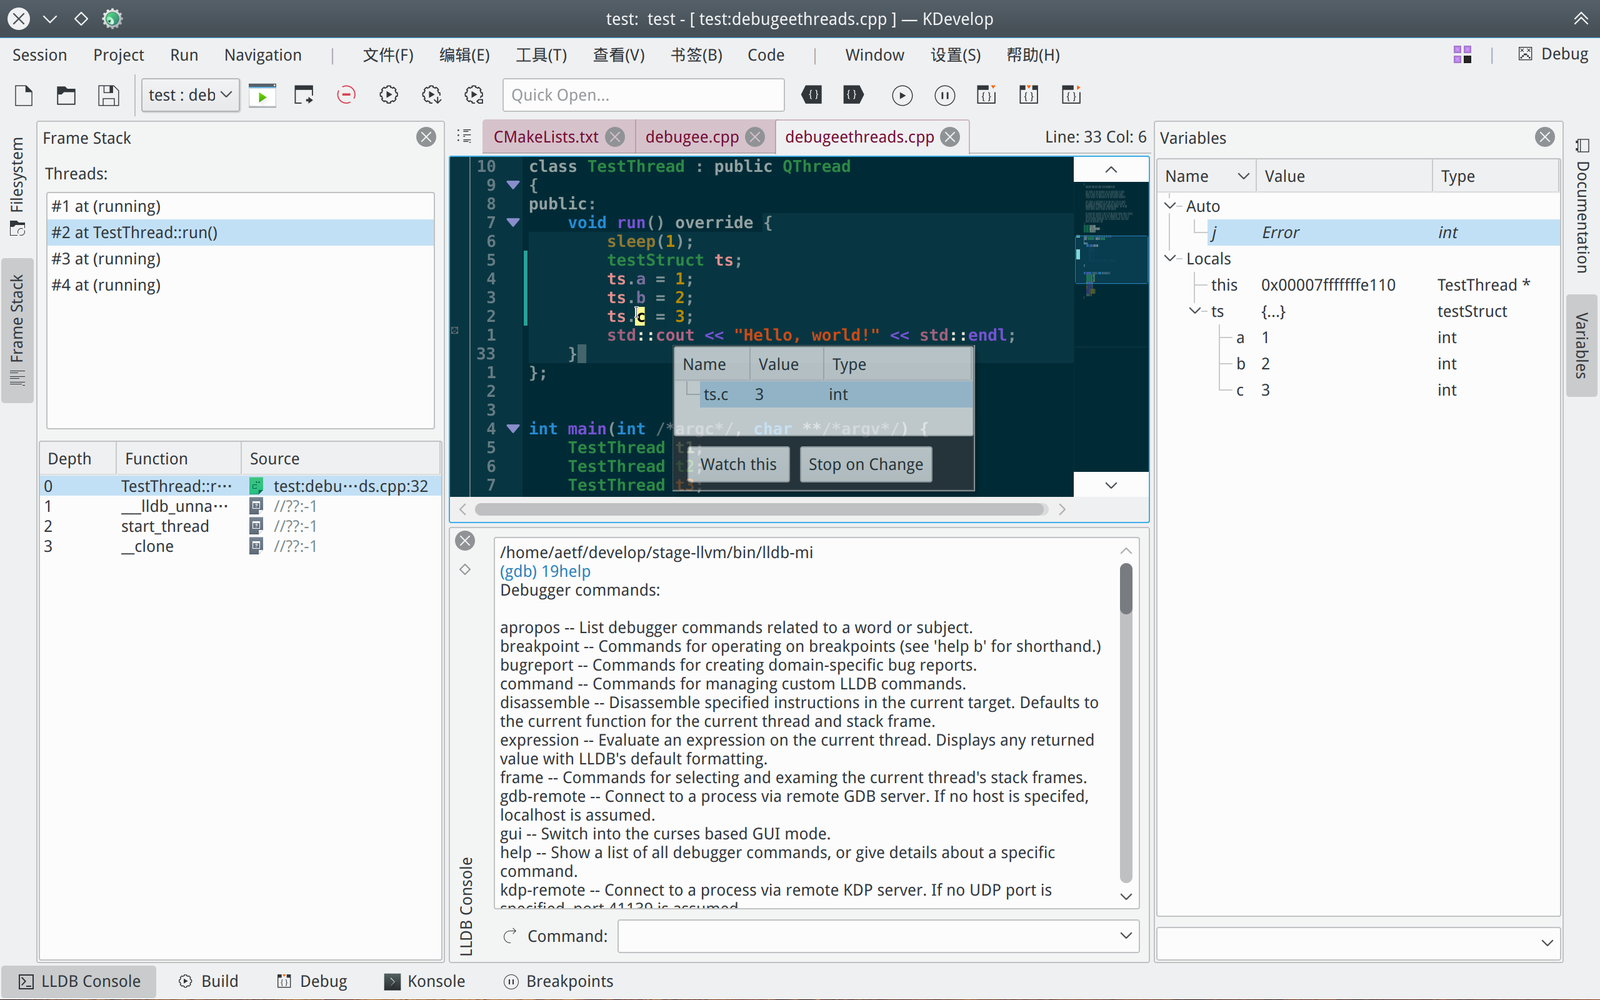The width and height of the screenshot is (1600, 1000).
Task: Toggle the Variables side panel tab
Action: 1581,345
